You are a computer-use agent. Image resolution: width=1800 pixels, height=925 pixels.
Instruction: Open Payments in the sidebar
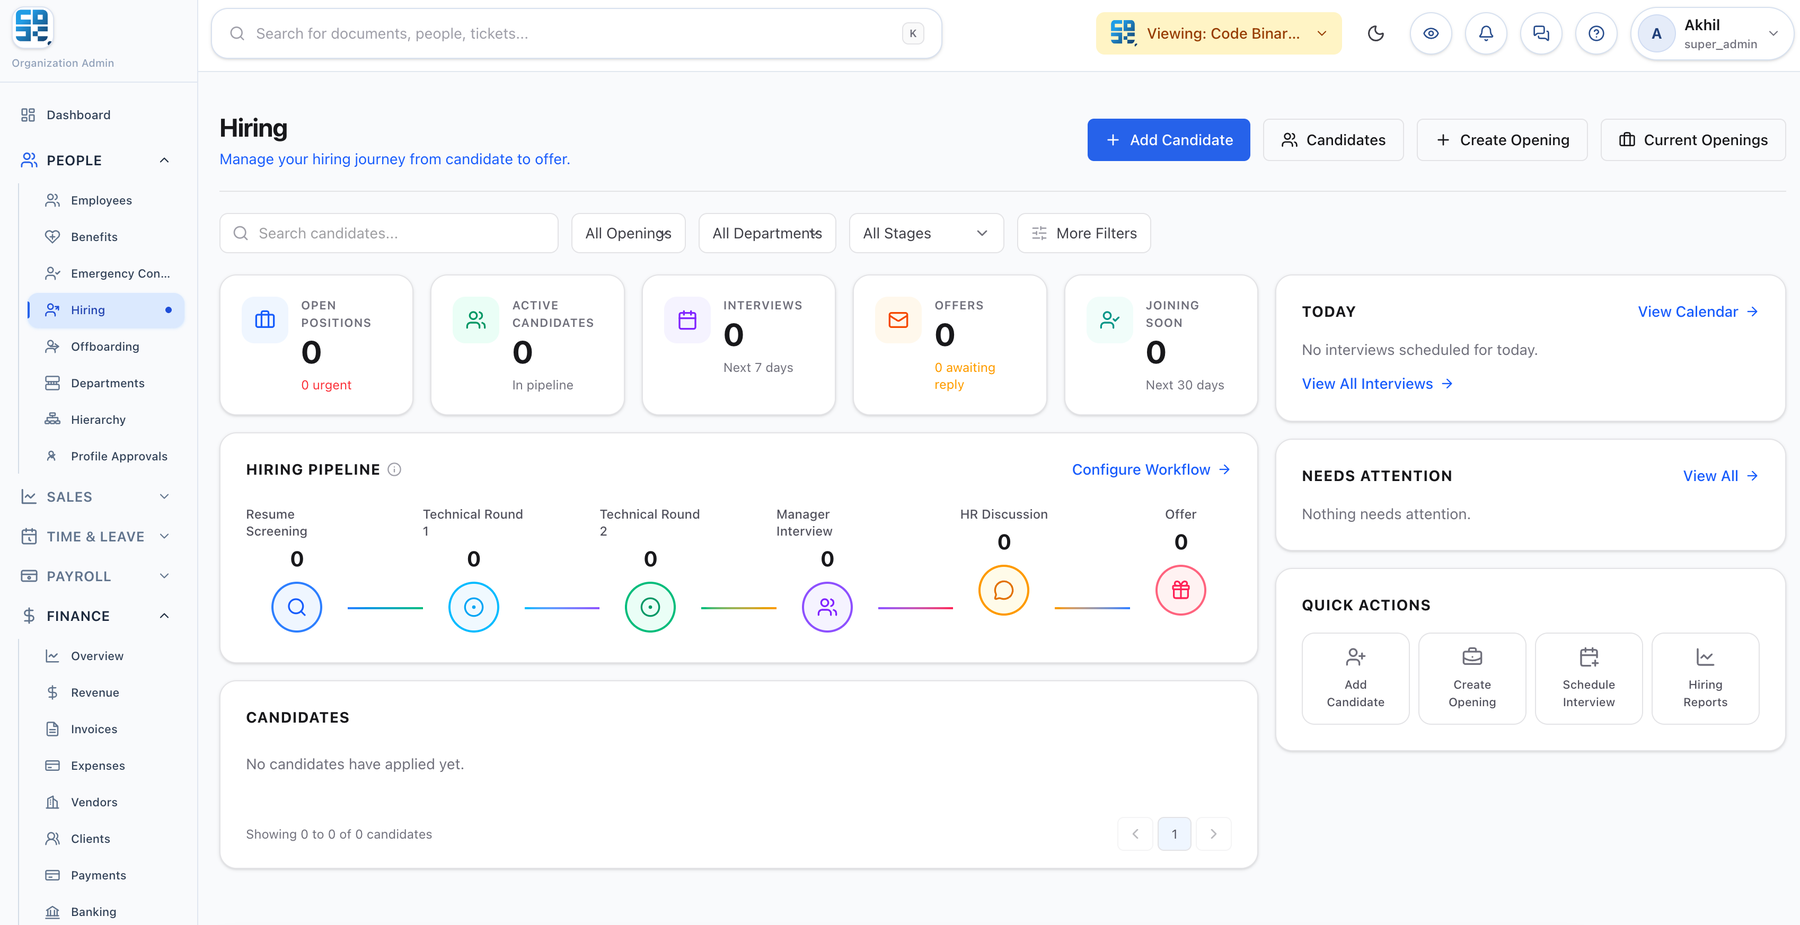(106, 875)
